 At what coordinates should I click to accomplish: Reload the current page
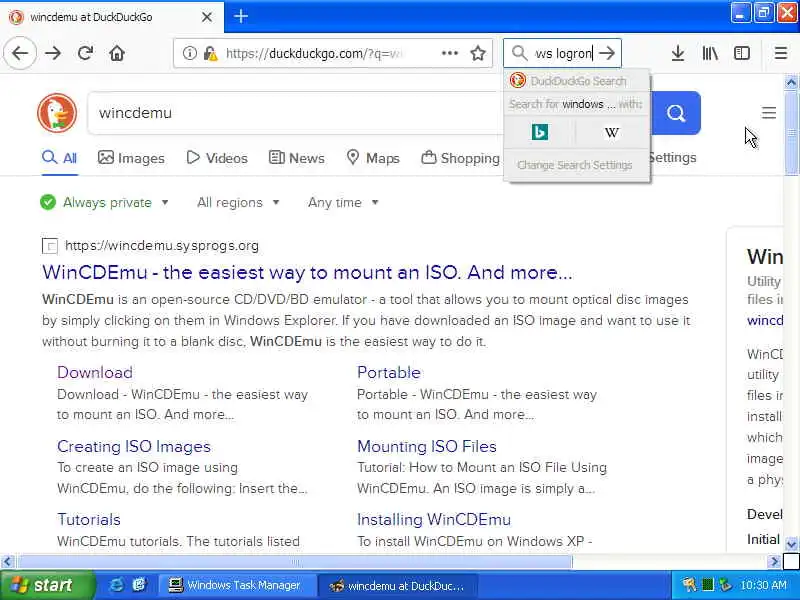(85, 53)
